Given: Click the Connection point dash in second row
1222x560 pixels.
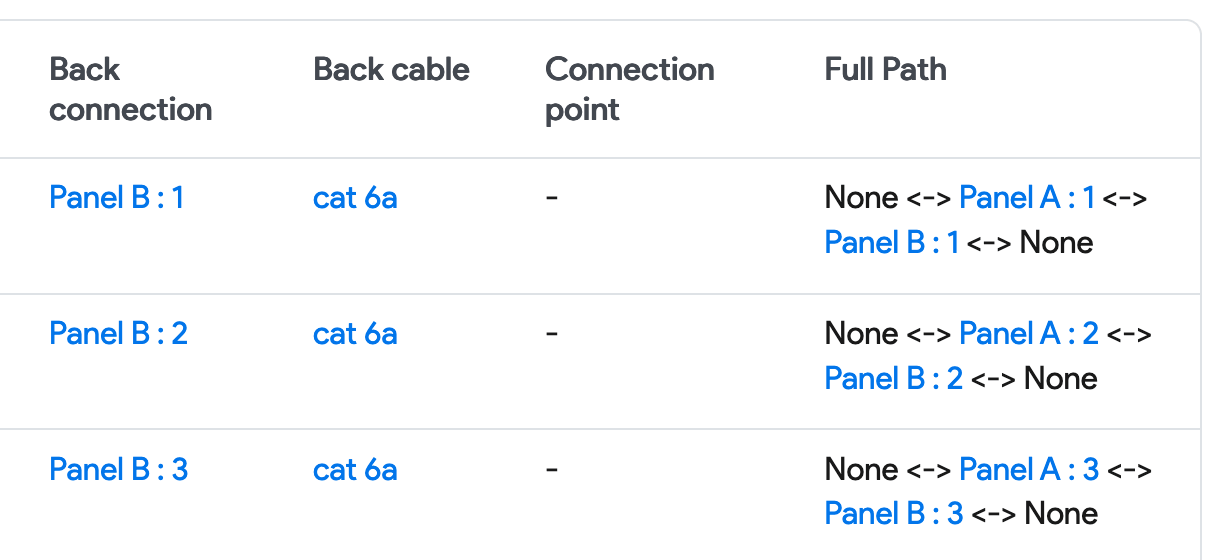Looking at the screenshot, I should click(x=551, y=333).
